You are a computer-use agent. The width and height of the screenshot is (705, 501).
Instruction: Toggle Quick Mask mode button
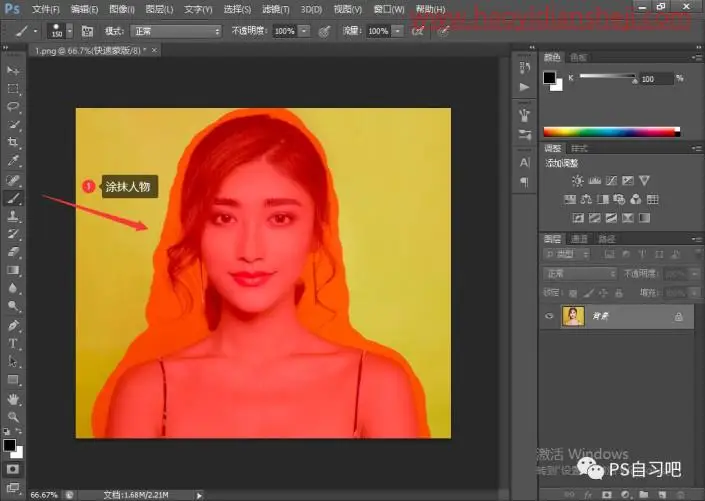coord(13,469)
